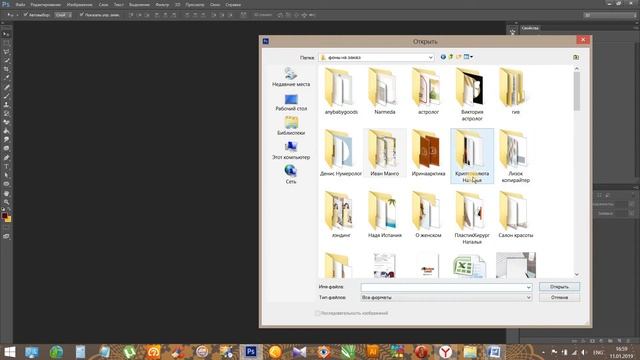Select the Денис Нумеролог folder
Image resolution: width=640 pixels, height=360 pixels.
[x=341, y=153]
